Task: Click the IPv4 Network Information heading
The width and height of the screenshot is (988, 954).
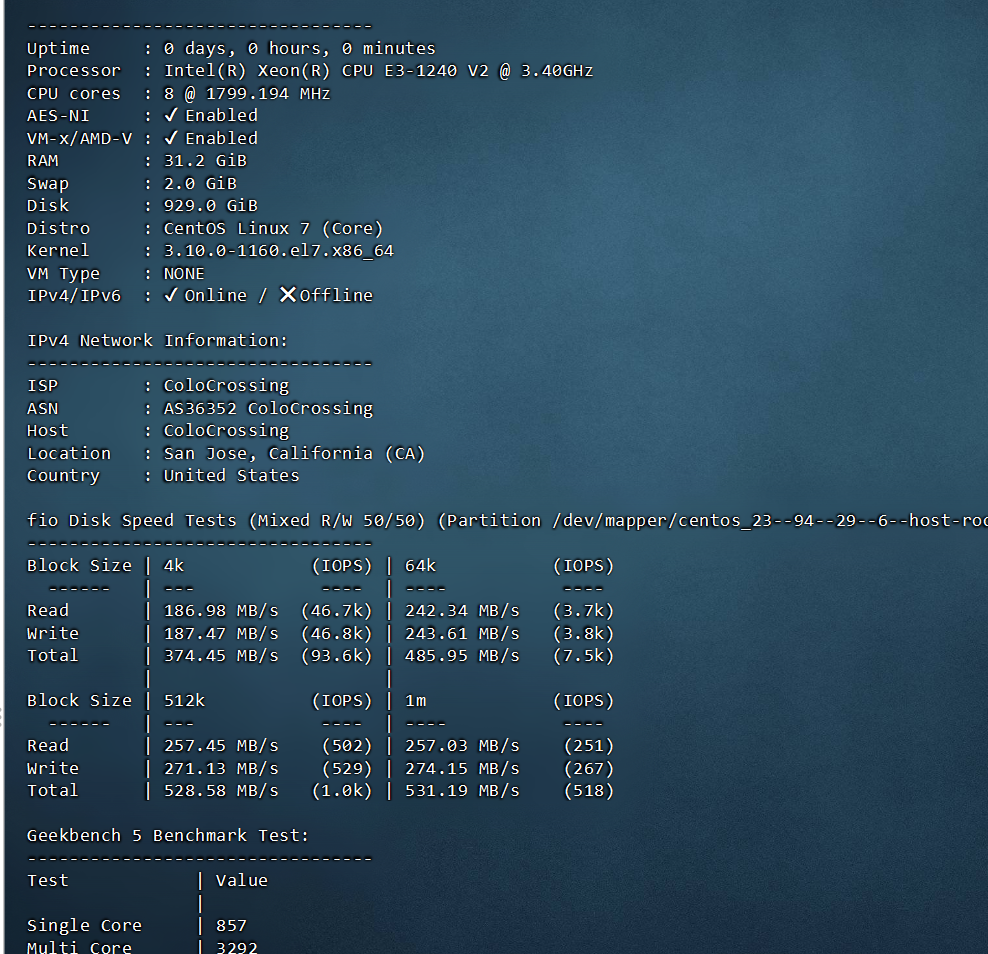Action: coord(157,341)
